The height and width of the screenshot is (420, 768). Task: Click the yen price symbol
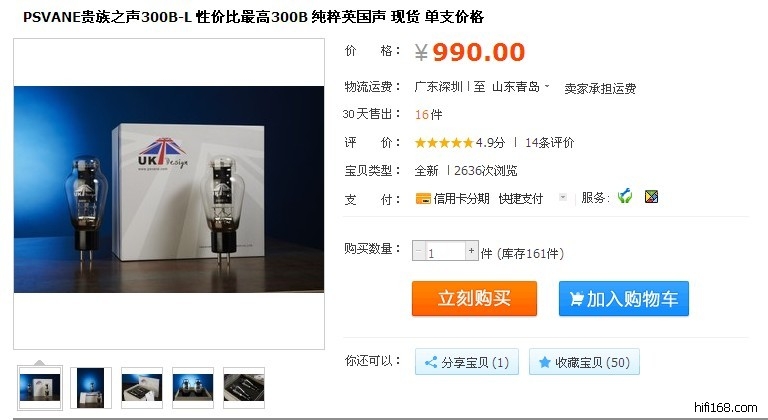pos(421,52)
